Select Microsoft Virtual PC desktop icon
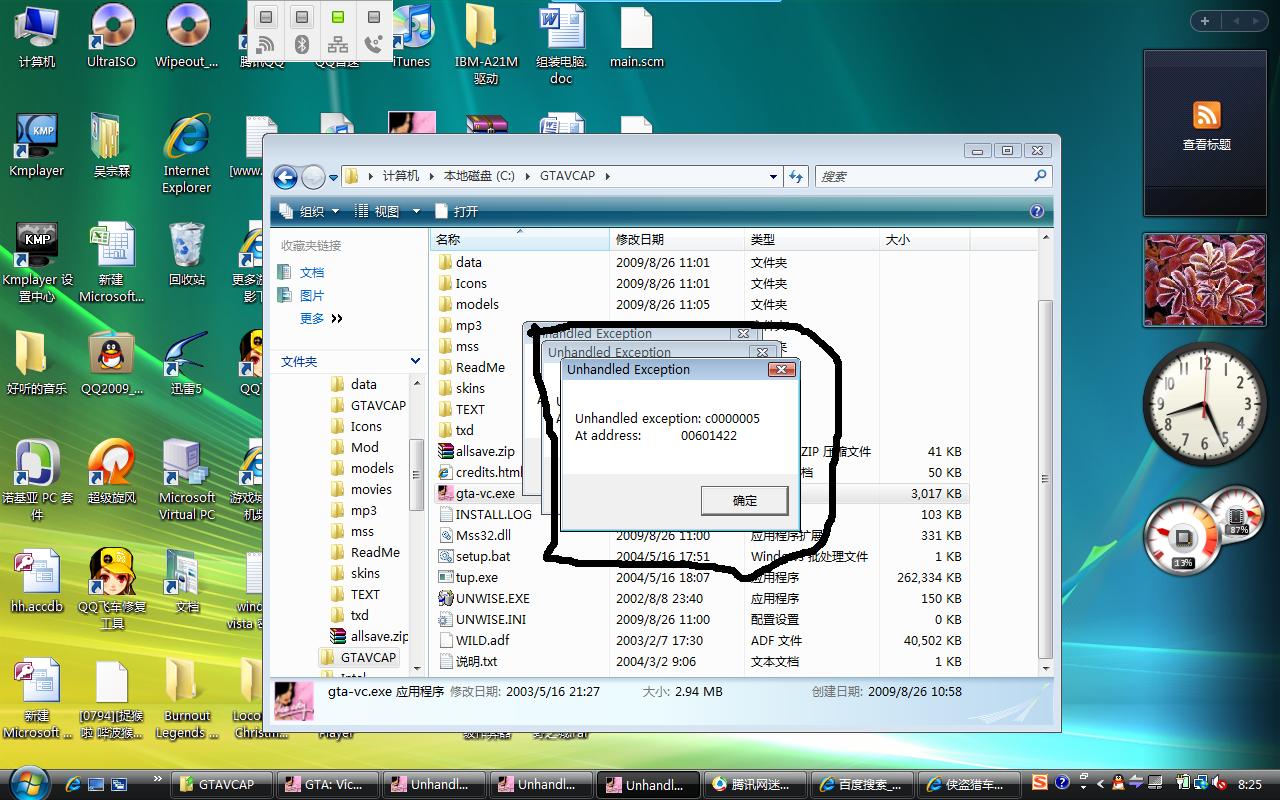Screen dimensions: 1280x800 187,480
